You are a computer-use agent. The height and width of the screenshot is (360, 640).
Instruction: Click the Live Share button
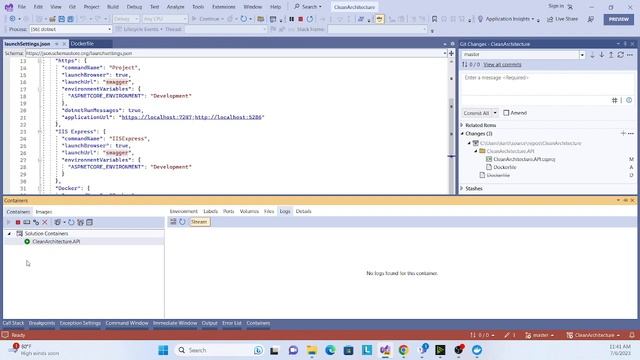pyautogui.click(x=562, y=19)
